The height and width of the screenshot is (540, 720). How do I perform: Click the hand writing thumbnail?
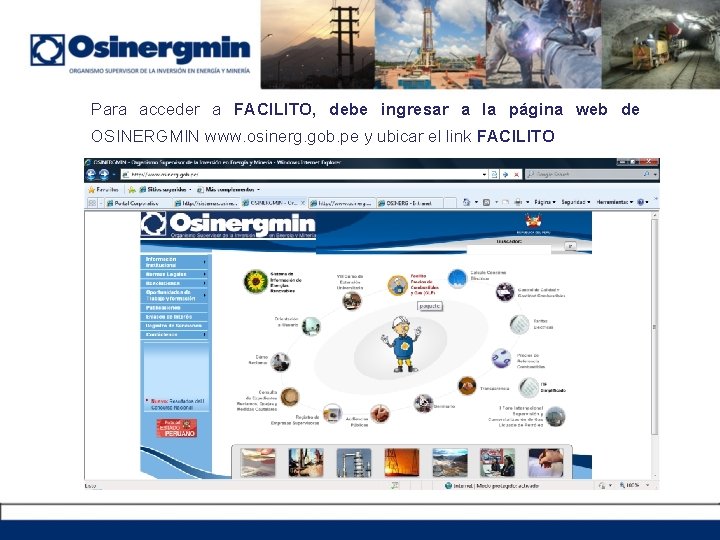pyautogui.click(x=546, y=462)
